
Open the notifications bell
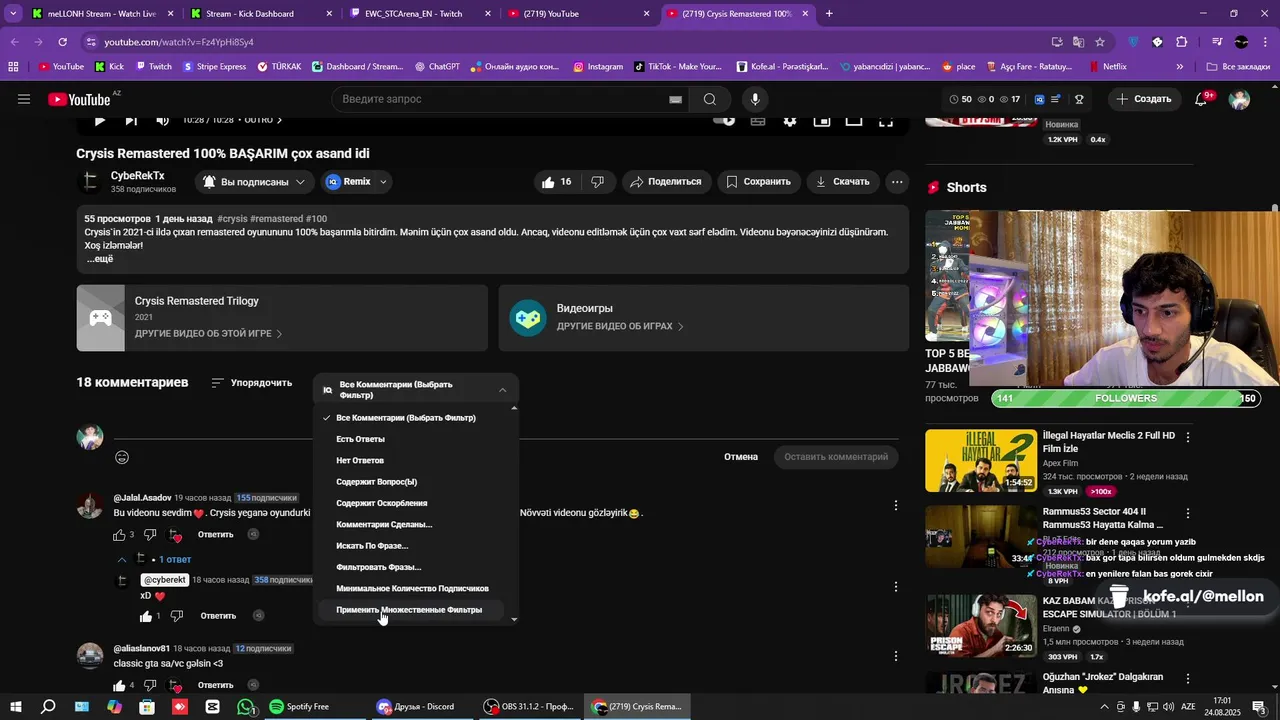1201,99
